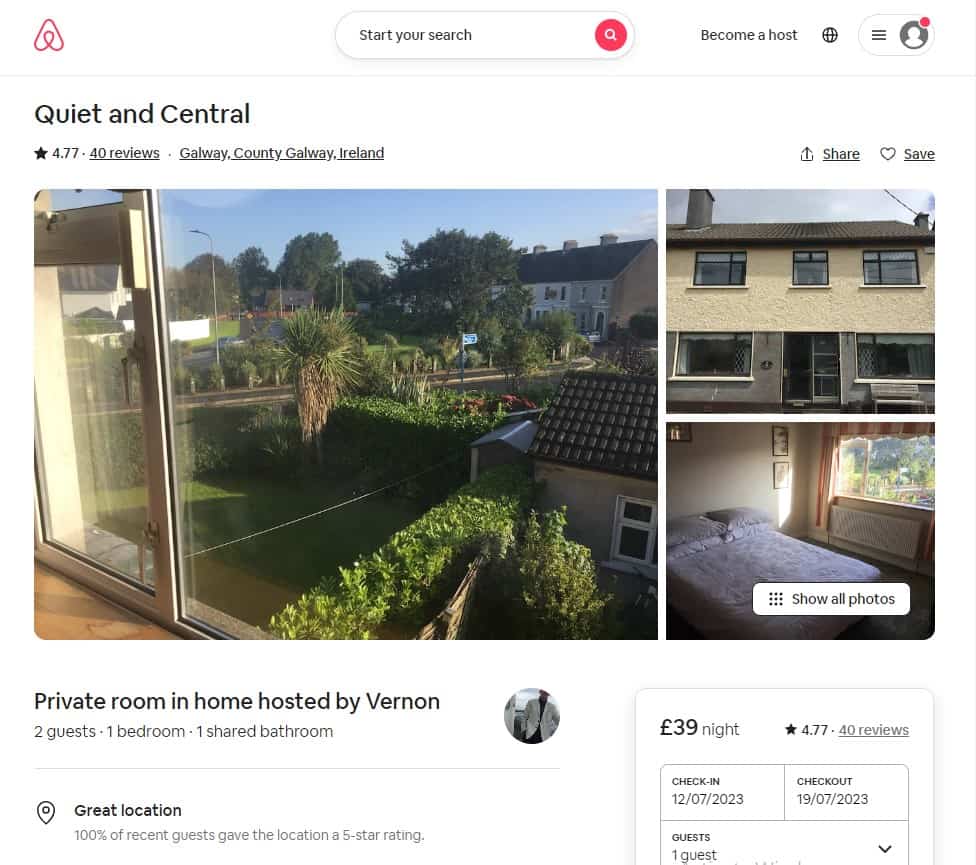
Task: Click Become a host
Action: [748, 35]
